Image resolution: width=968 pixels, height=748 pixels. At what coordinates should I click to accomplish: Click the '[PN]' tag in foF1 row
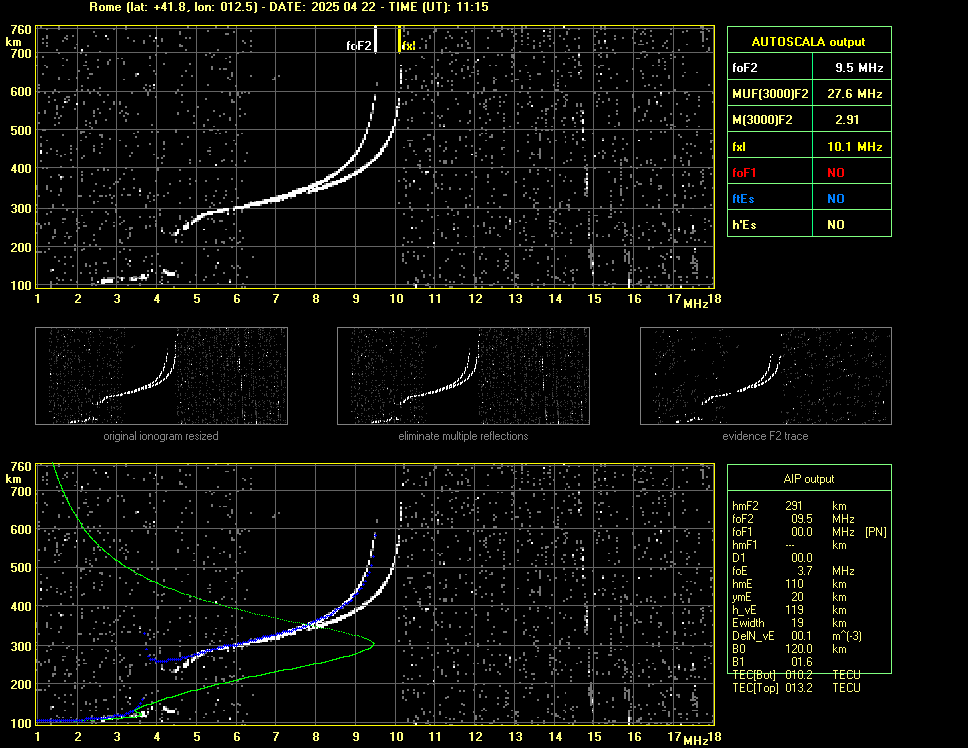[875, 532]
